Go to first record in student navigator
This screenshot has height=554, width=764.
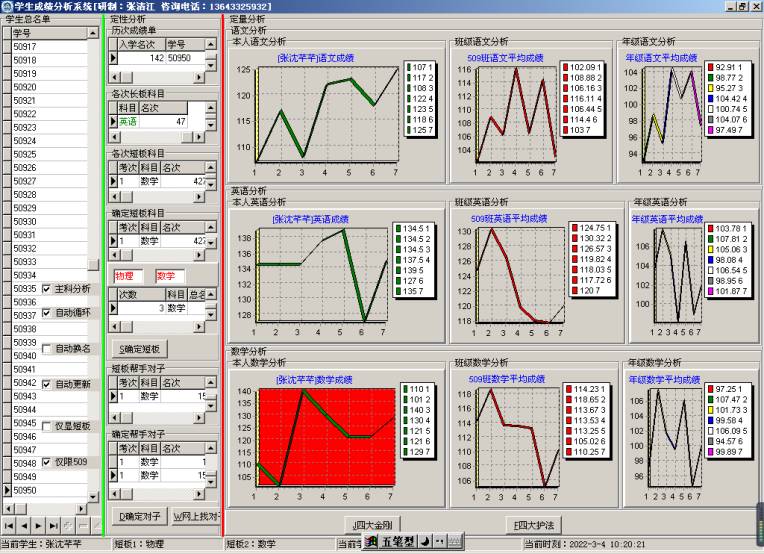point(8,525)
